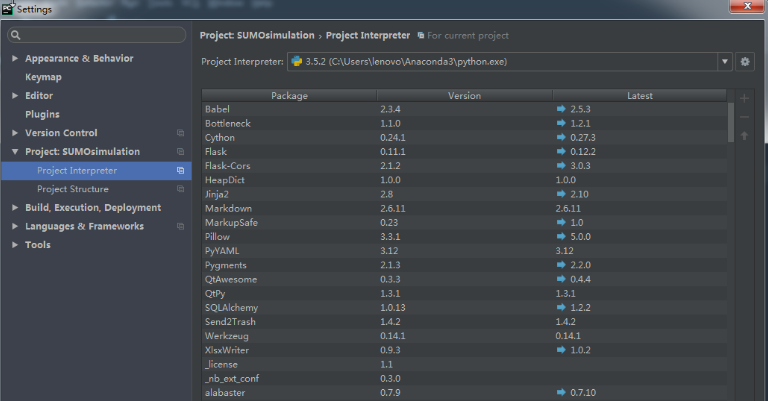
Task: Click the update arrow for Cython
Action: pos(561,137)
